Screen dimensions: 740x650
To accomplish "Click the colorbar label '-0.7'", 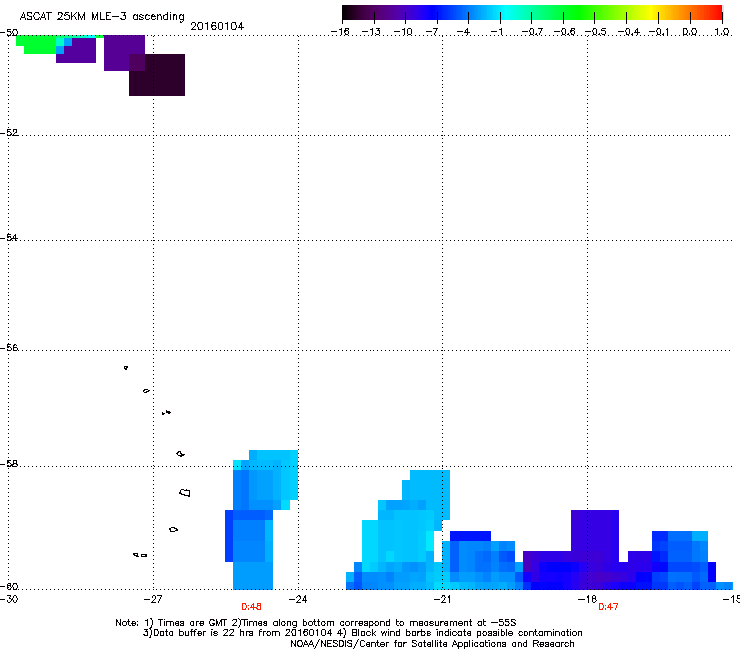I will click(x=532, y=32).
